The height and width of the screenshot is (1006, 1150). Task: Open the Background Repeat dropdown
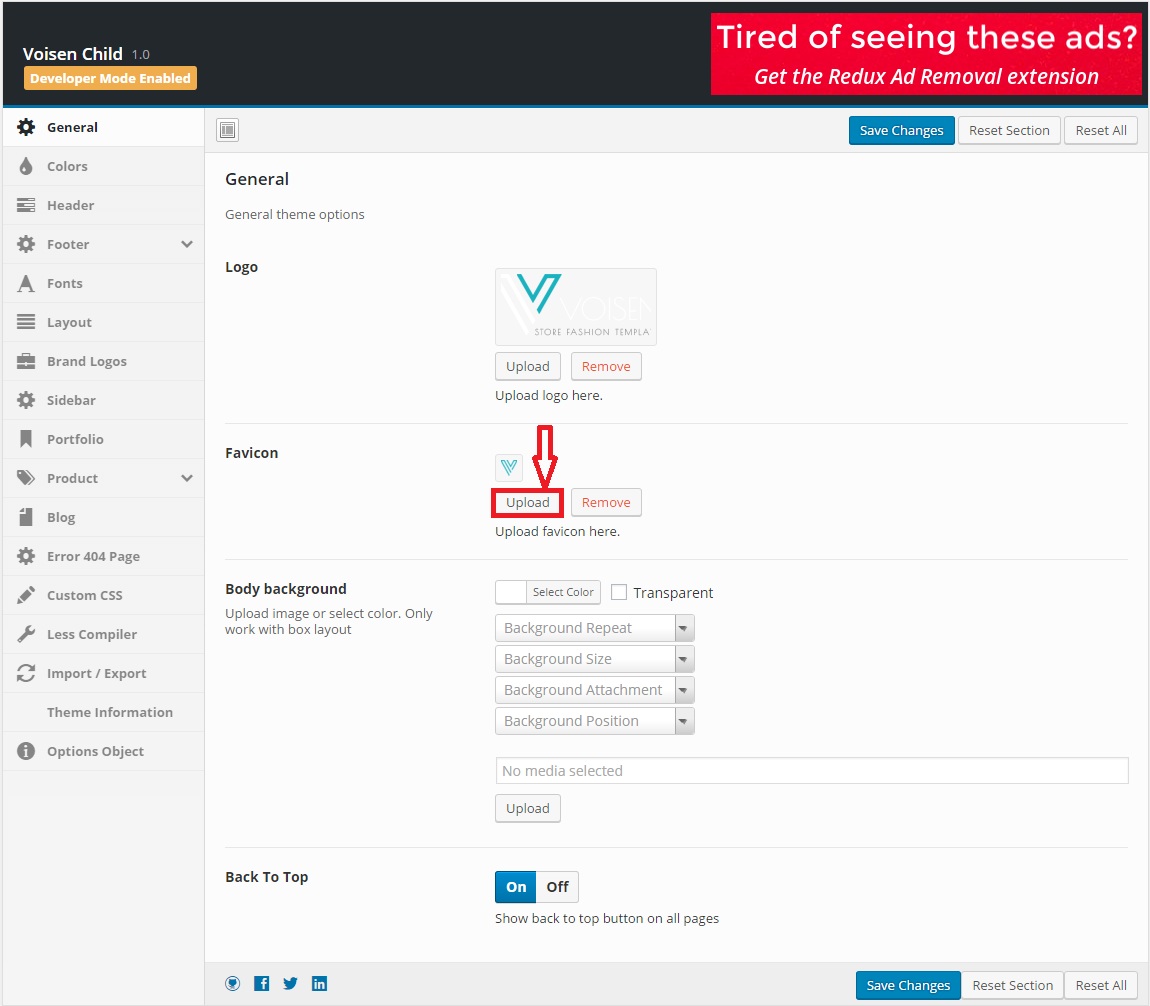tap(595, 628)
